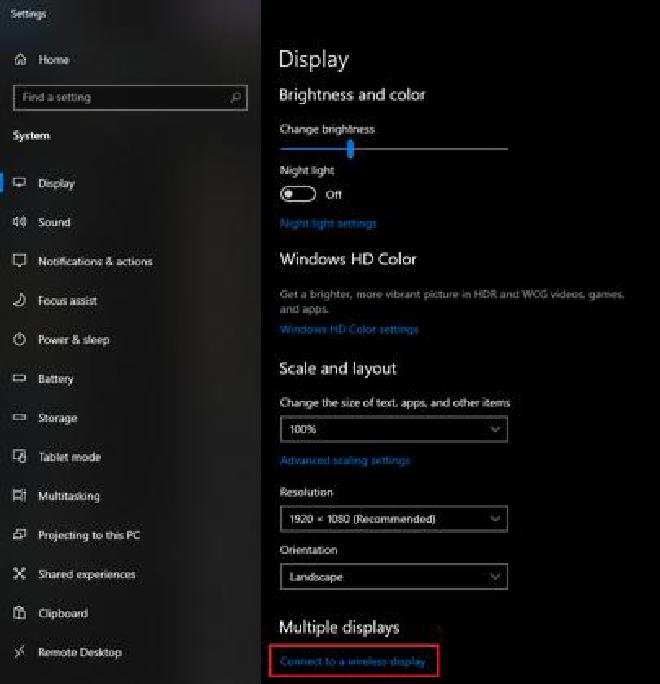The height and width of the screenshot is (684, 660).
Task: Click the brightness slider handle
Action: (350, 149)
